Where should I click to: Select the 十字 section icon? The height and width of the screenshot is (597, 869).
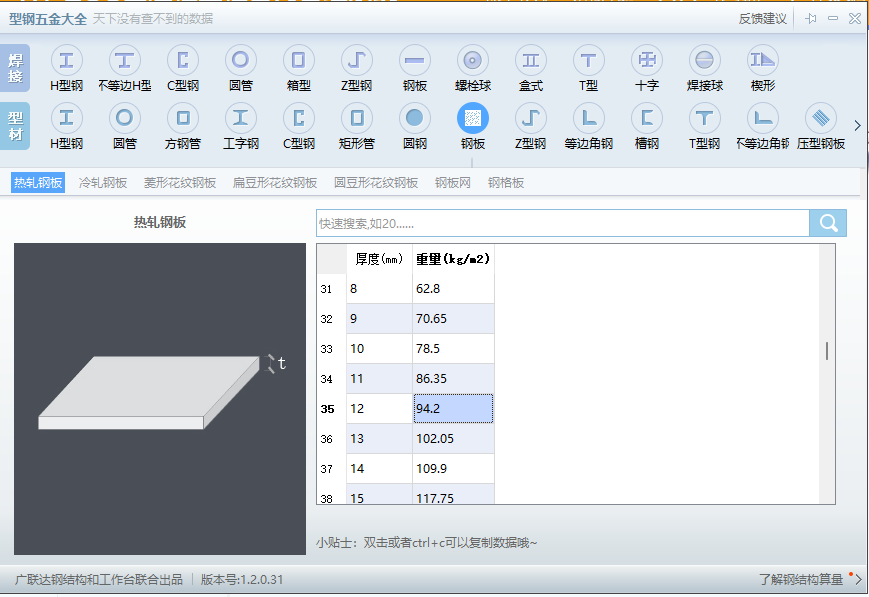click(x=647, y=60)
